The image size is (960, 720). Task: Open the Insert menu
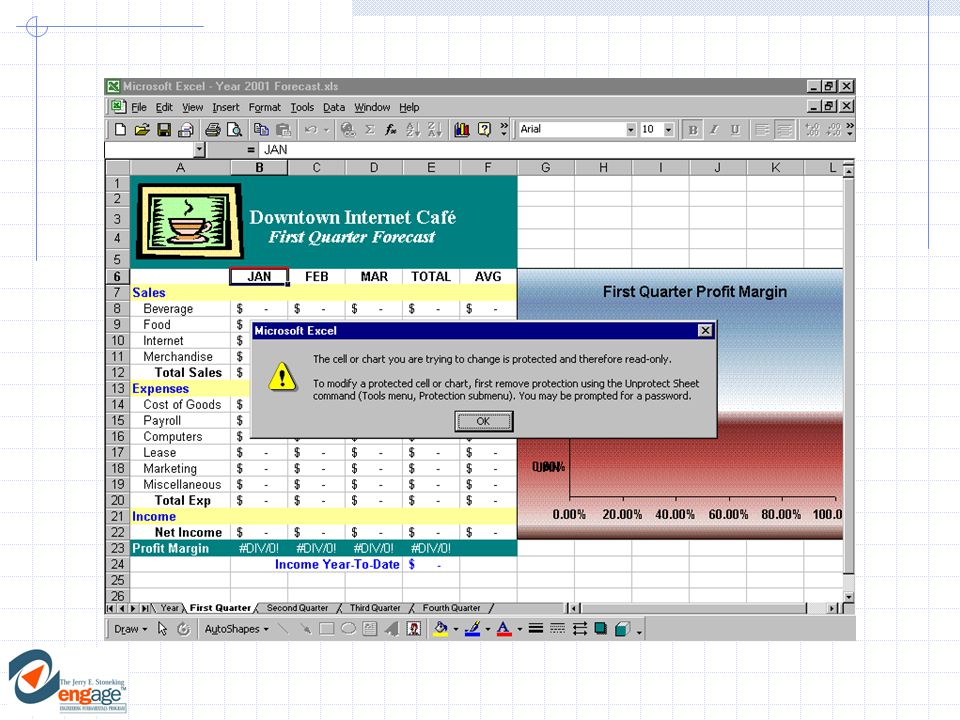[226, 107]
